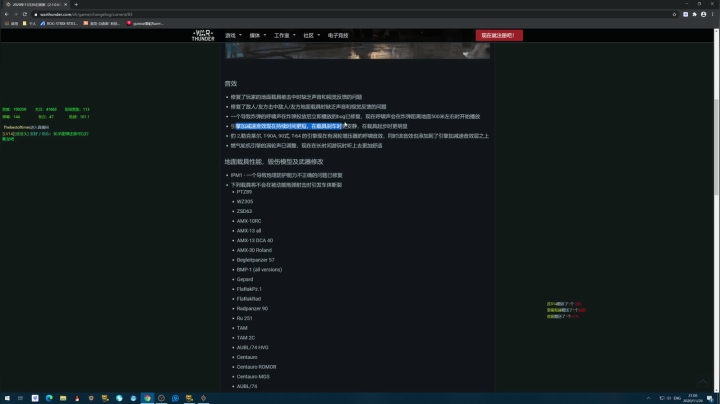Open the Windows Start menu
This screenshot has width=720, height=404.
coord(7,398)
